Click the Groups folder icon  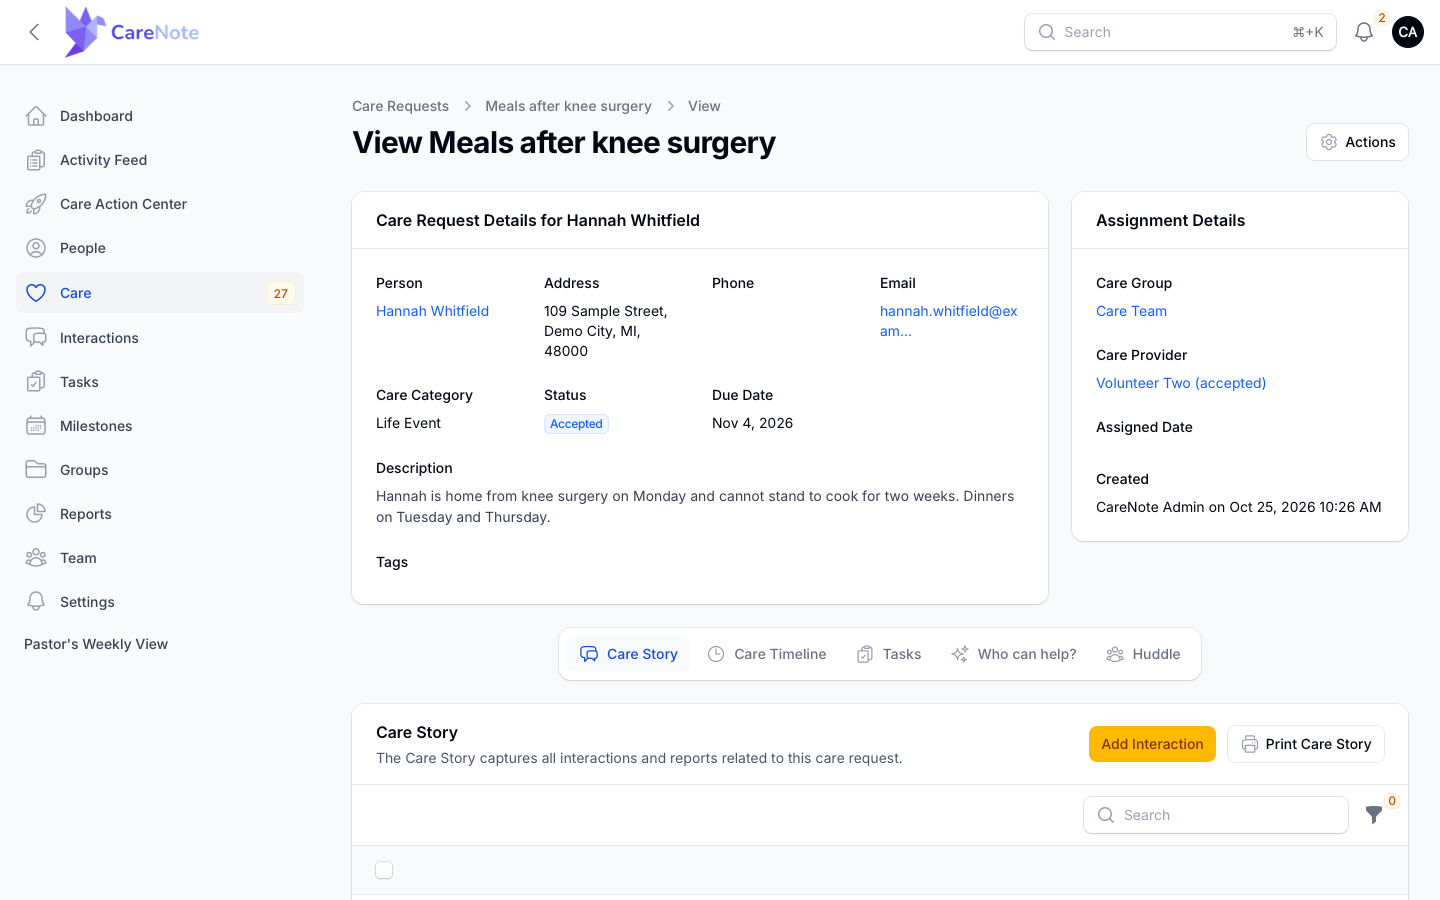tap(36, 470)
